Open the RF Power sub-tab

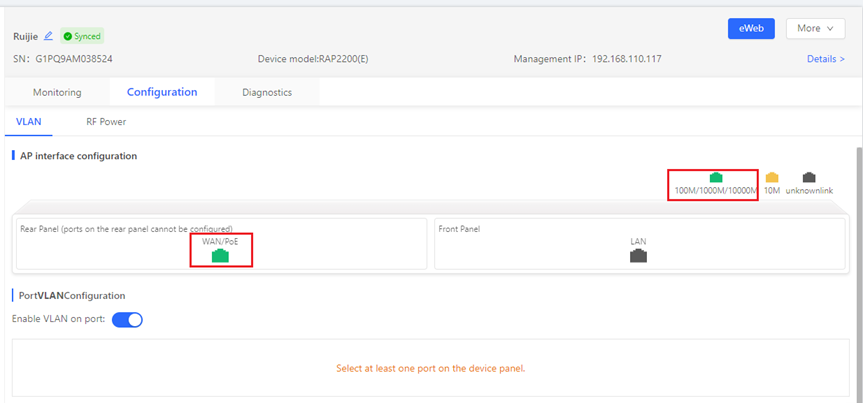coord(106,122)
